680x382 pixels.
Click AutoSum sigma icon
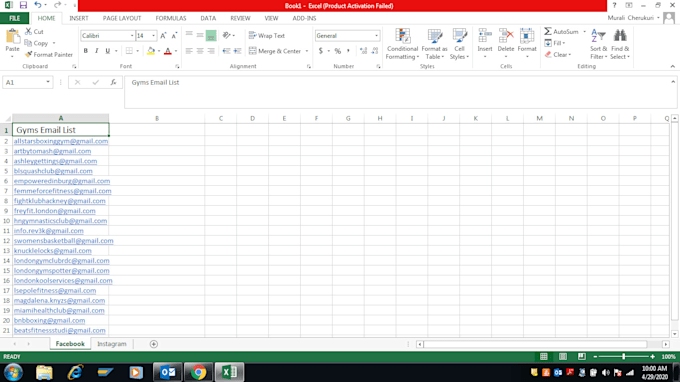point(548,31)
